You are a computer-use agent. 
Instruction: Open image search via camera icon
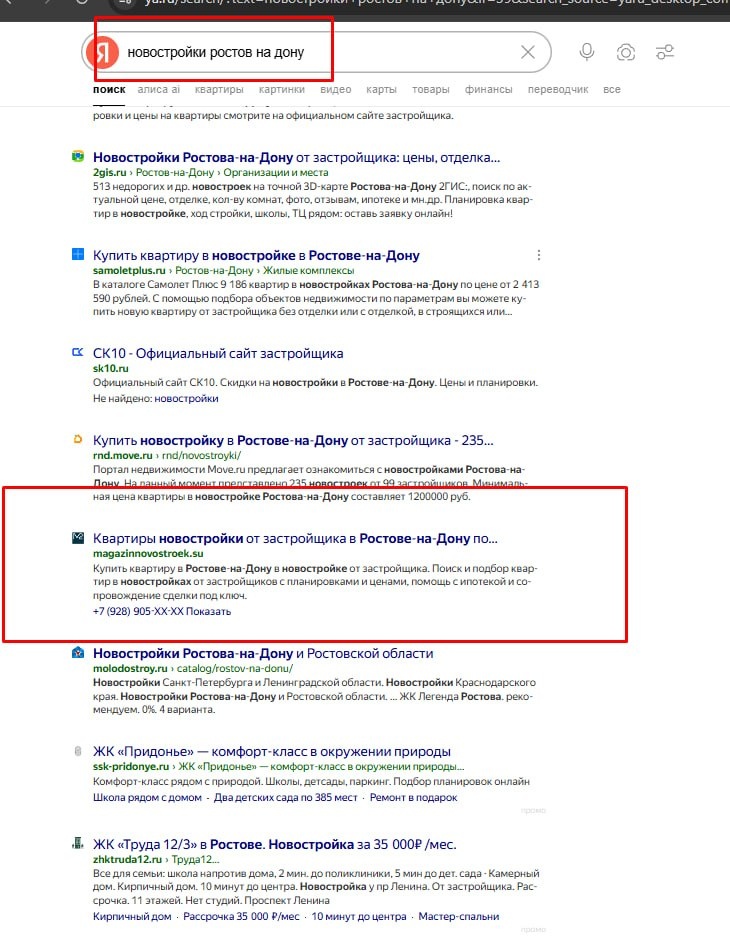(626, 52)
